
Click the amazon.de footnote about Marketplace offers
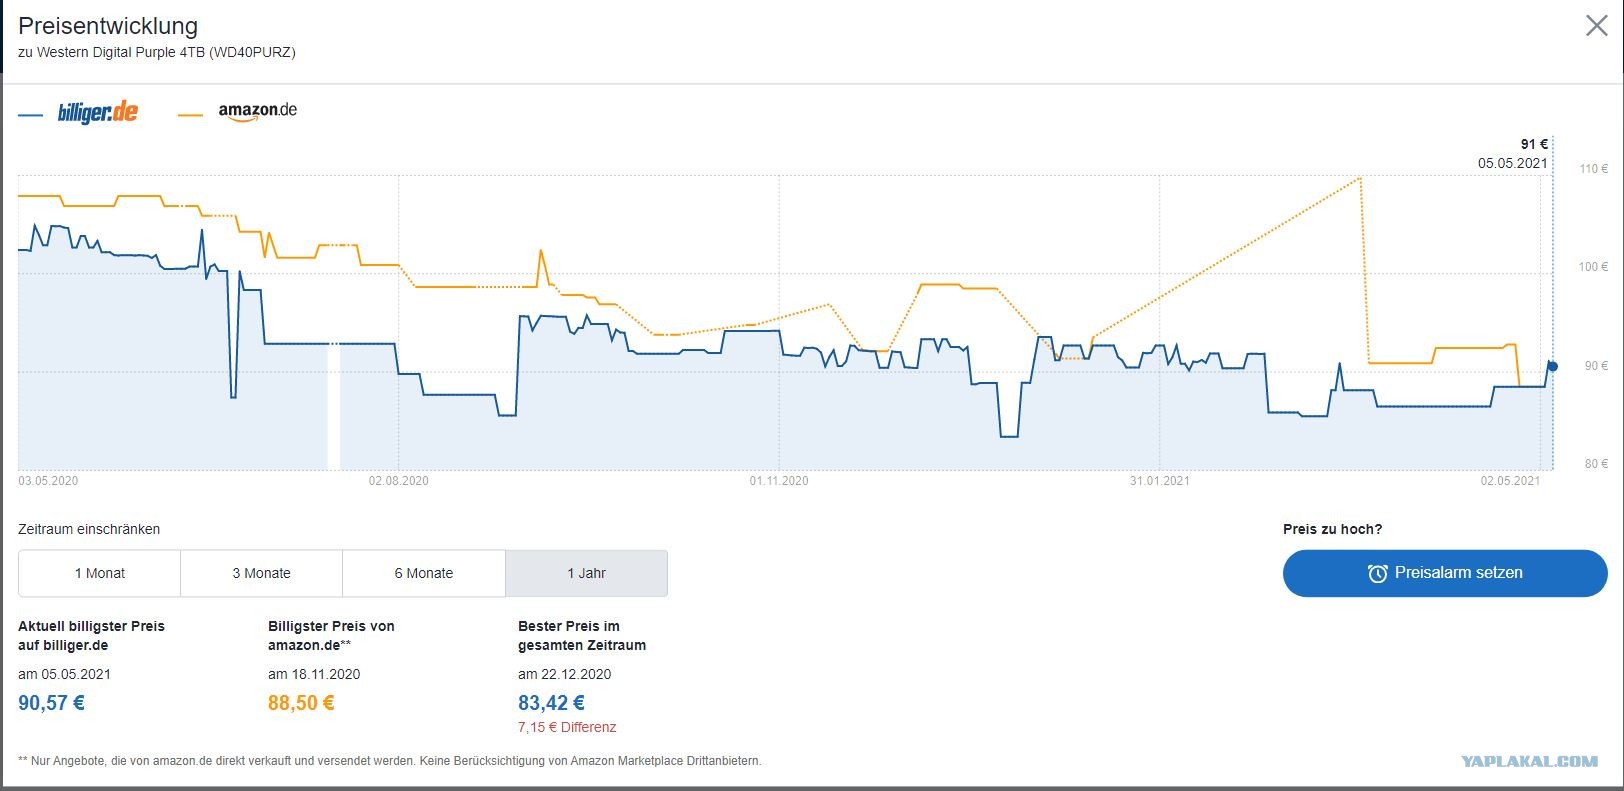coord(390,761)
